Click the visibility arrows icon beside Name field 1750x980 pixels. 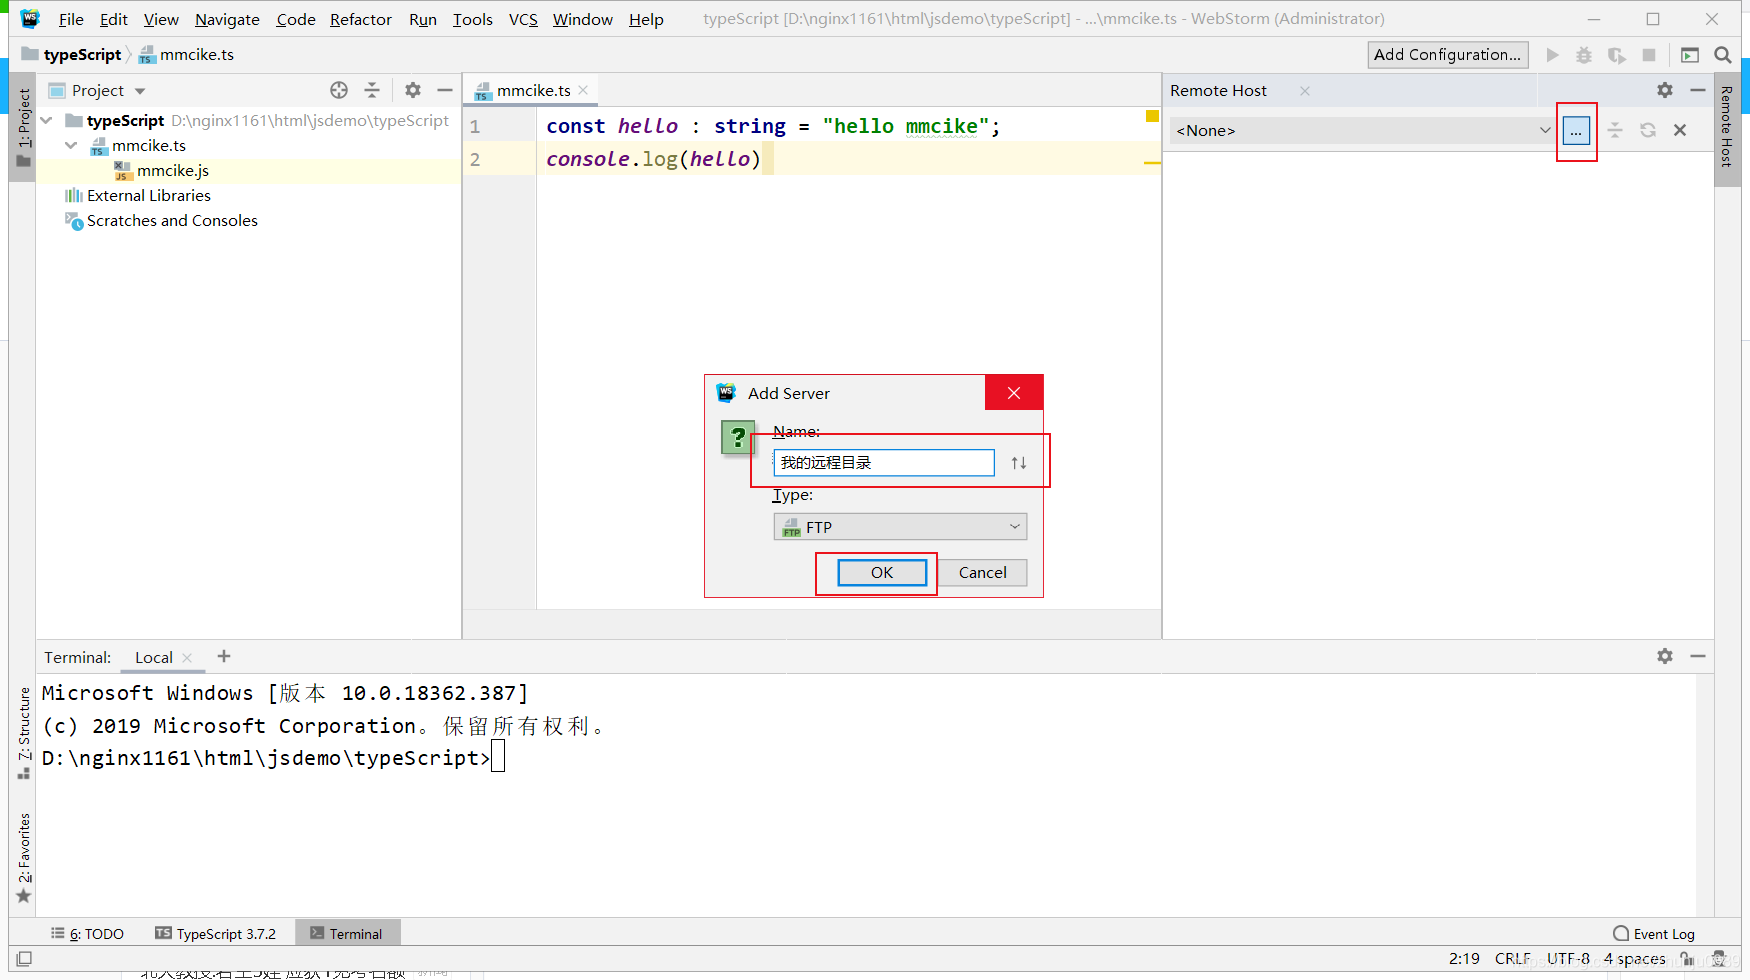click(1019, 463)
